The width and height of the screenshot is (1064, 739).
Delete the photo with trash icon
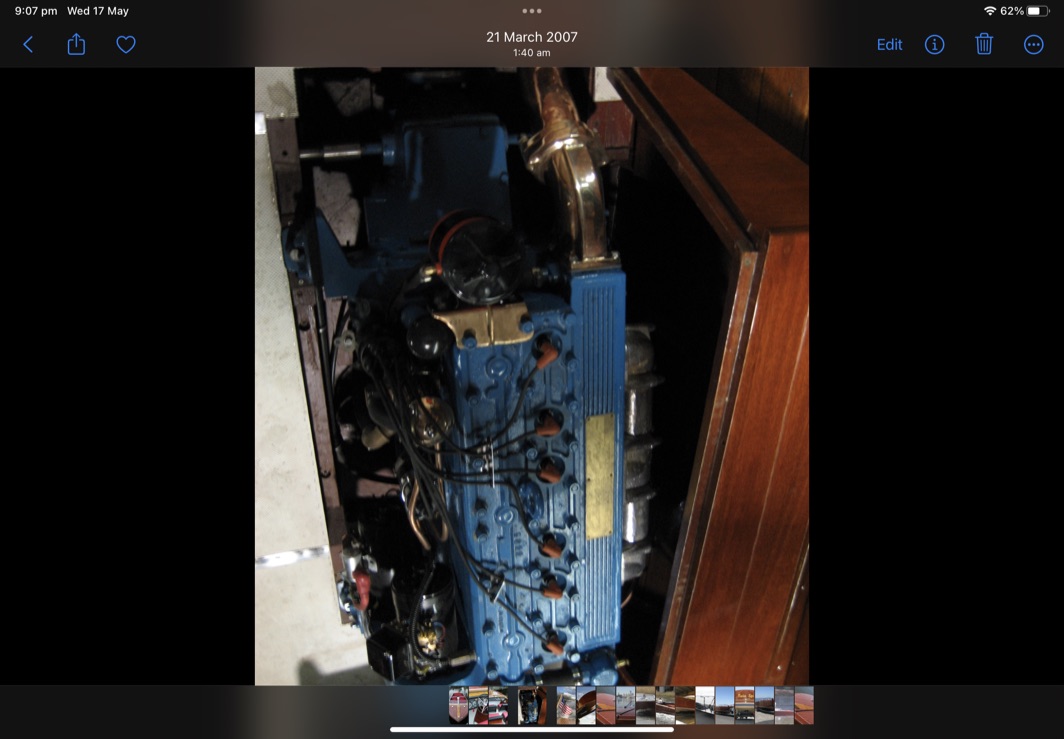click(984, 44)
